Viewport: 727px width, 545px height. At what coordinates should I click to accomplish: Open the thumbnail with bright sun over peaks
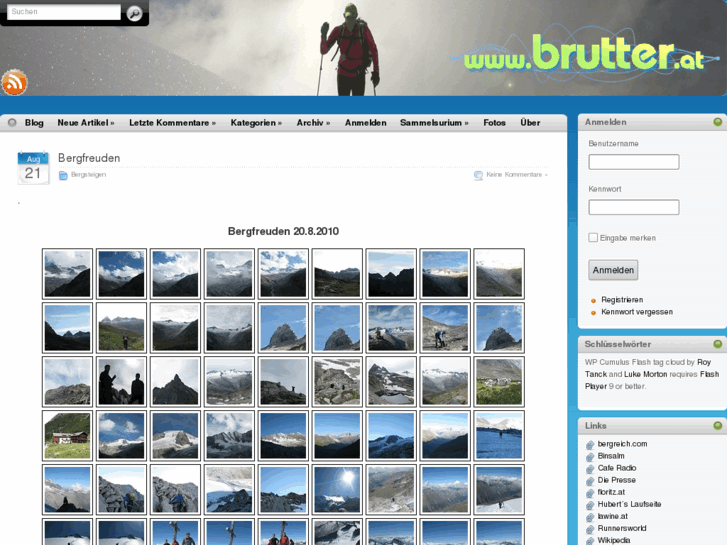click(x=337, y=489)
